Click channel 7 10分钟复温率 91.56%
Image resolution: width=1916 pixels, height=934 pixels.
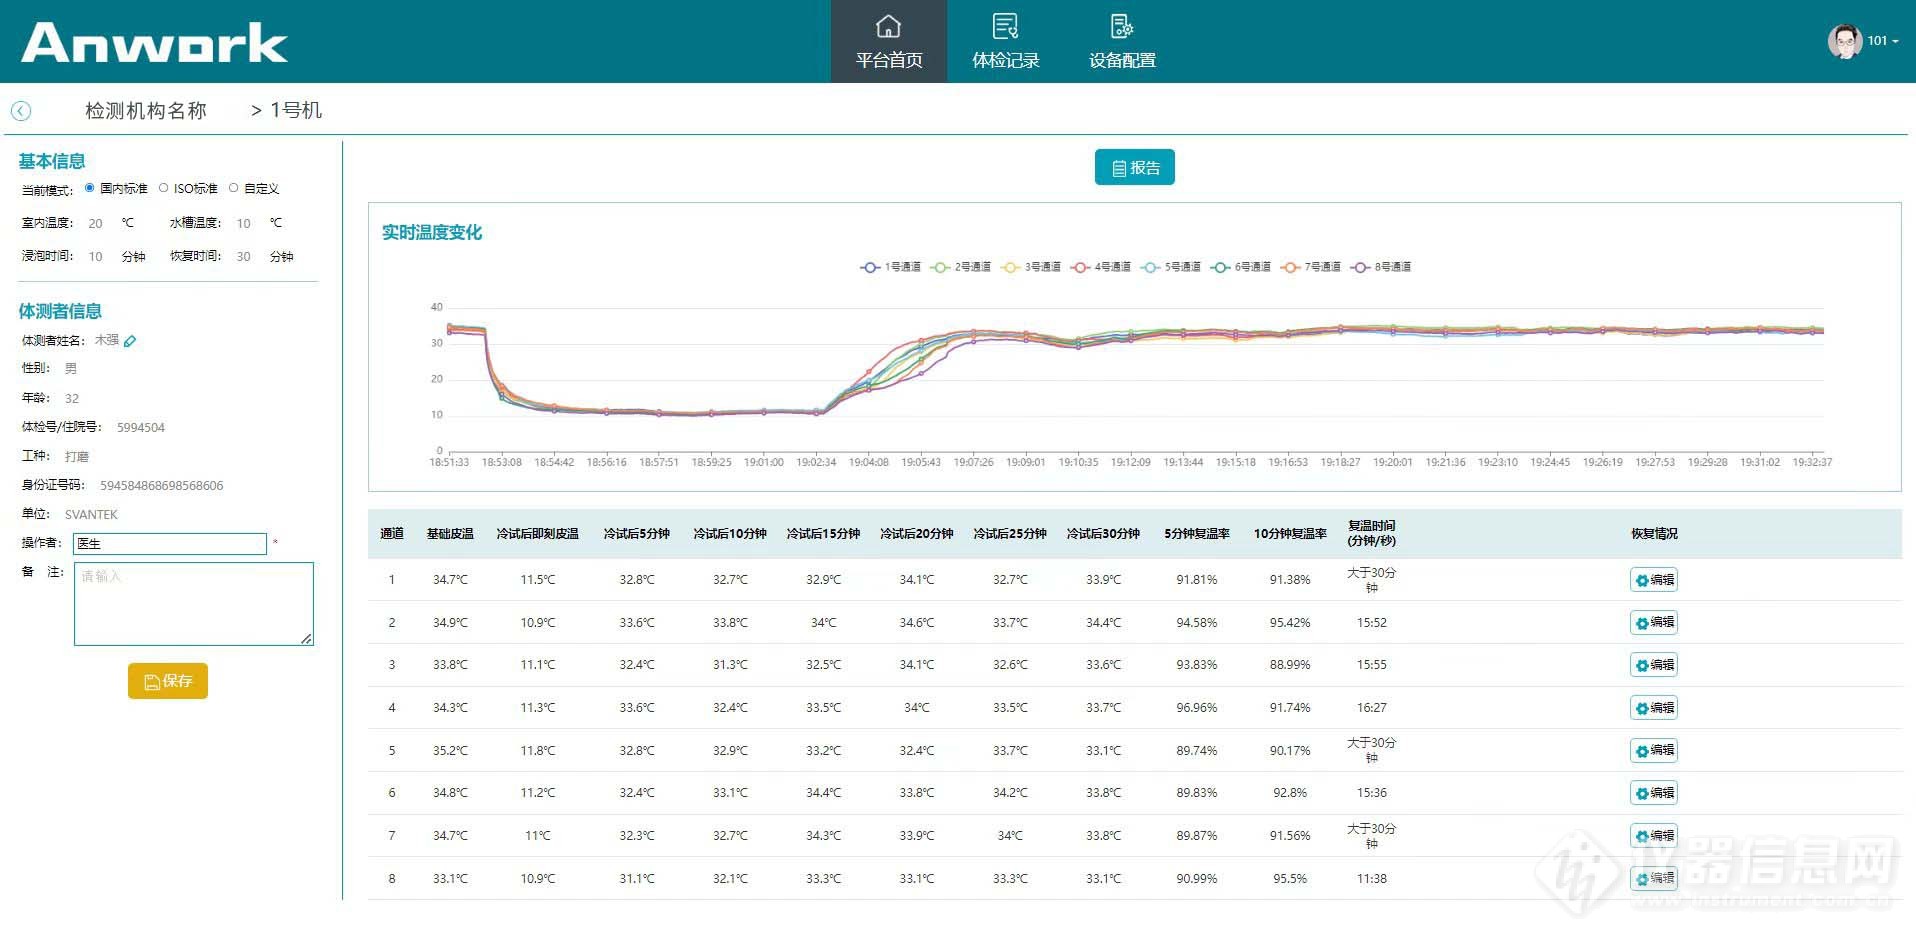point(1290,836)
